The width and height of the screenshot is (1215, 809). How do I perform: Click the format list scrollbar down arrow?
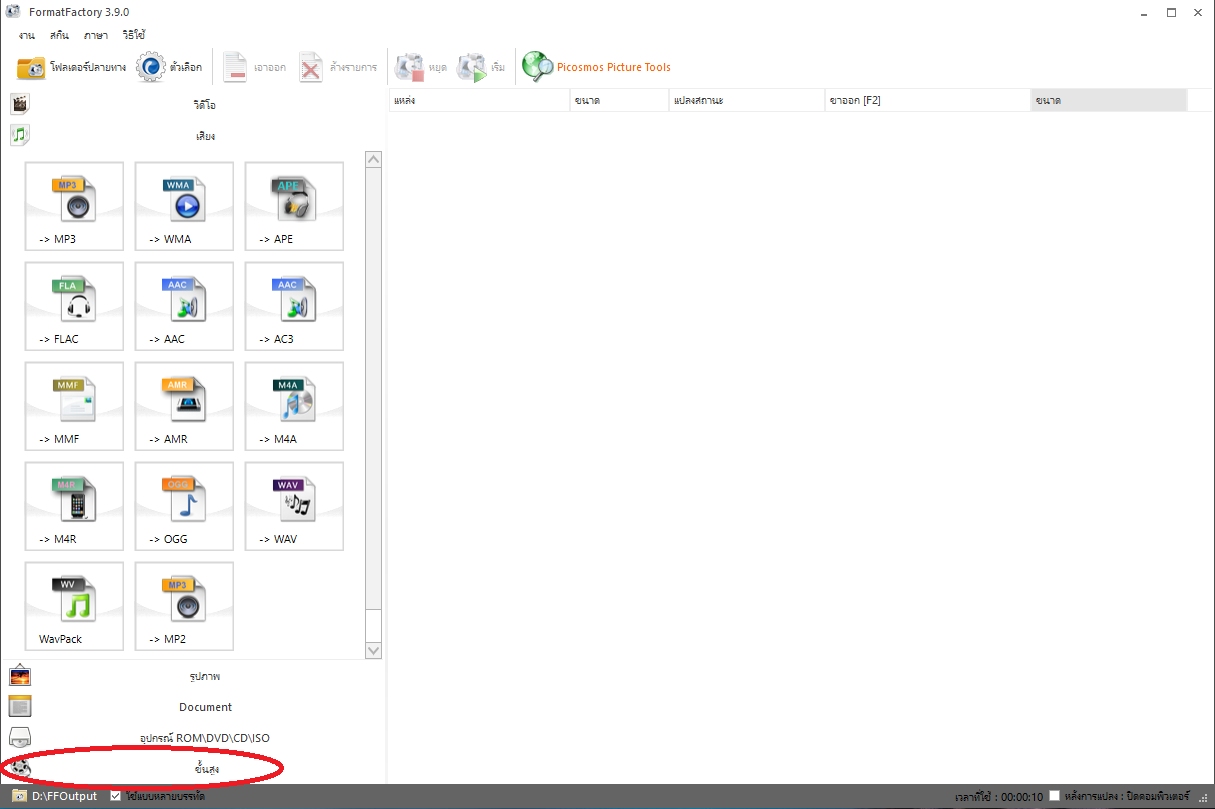[x=374, y=651]
